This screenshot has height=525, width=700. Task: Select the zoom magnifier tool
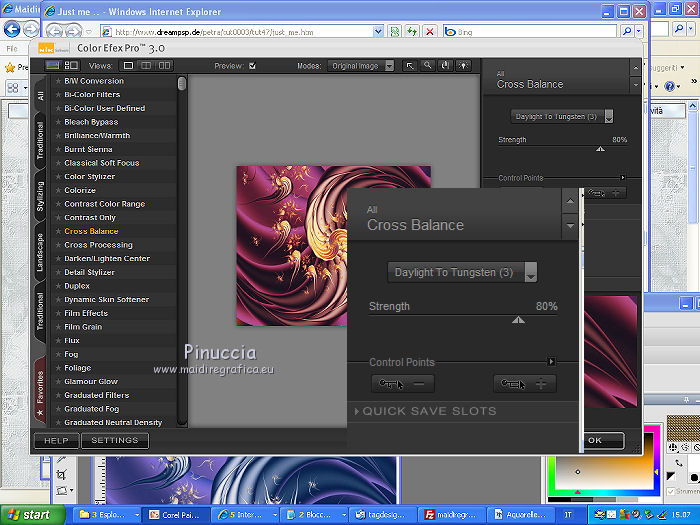(x=427, y=66)
